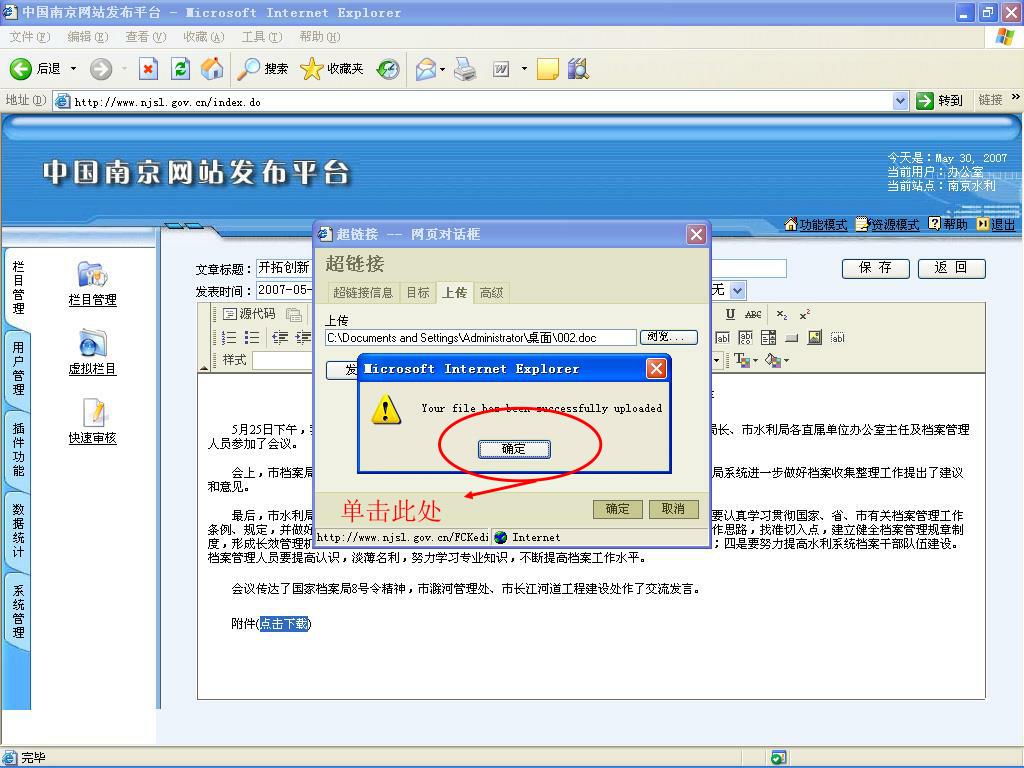Image resolution: width=1024 pixels, height=768 pixels.
Task: Click the 源代码 source view button
Action: point(249,314)
